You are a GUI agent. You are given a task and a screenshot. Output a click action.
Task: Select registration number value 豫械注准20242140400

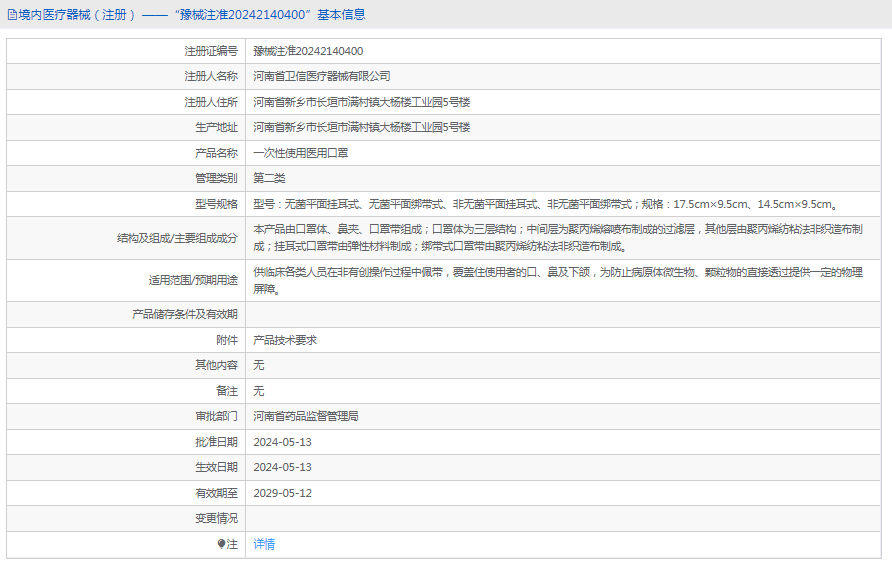click(x=308, y=51)
